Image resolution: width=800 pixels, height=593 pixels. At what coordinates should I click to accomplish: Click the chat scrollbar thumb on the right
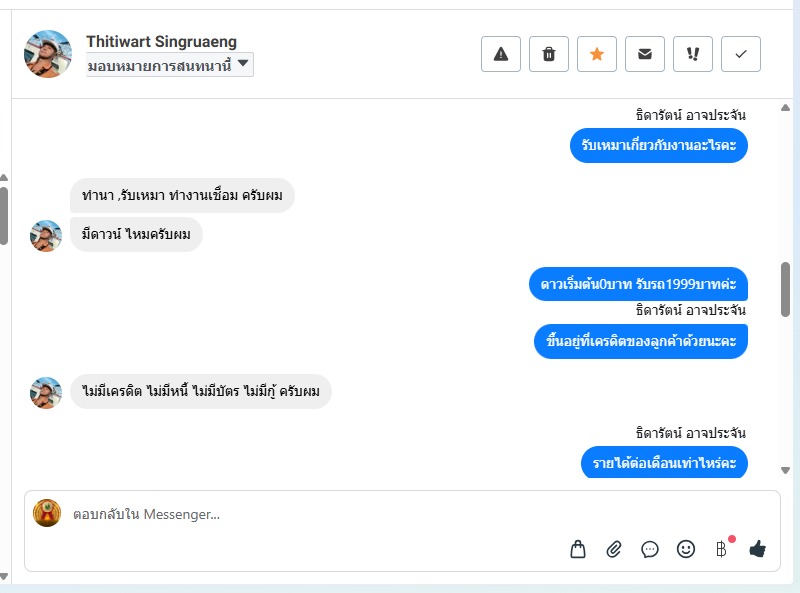click(786, 289)
